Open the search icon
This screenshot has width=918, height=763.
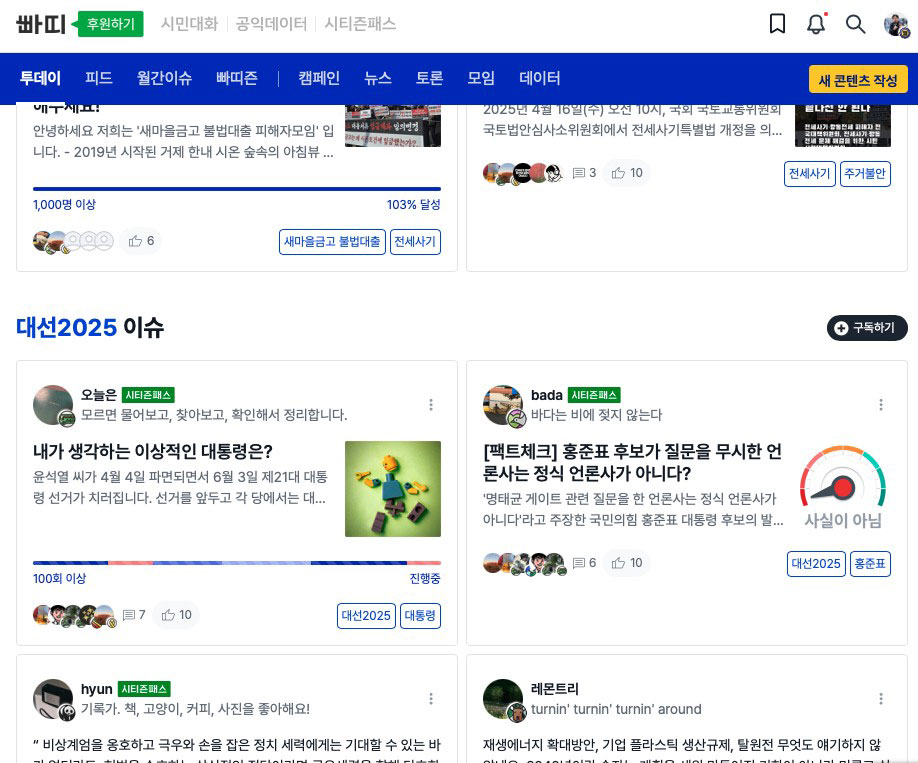856,24
